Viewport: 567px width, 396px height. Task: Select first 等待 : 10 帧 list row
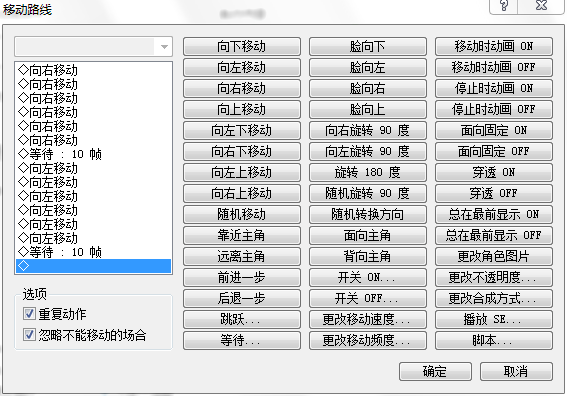click(93, 154)
